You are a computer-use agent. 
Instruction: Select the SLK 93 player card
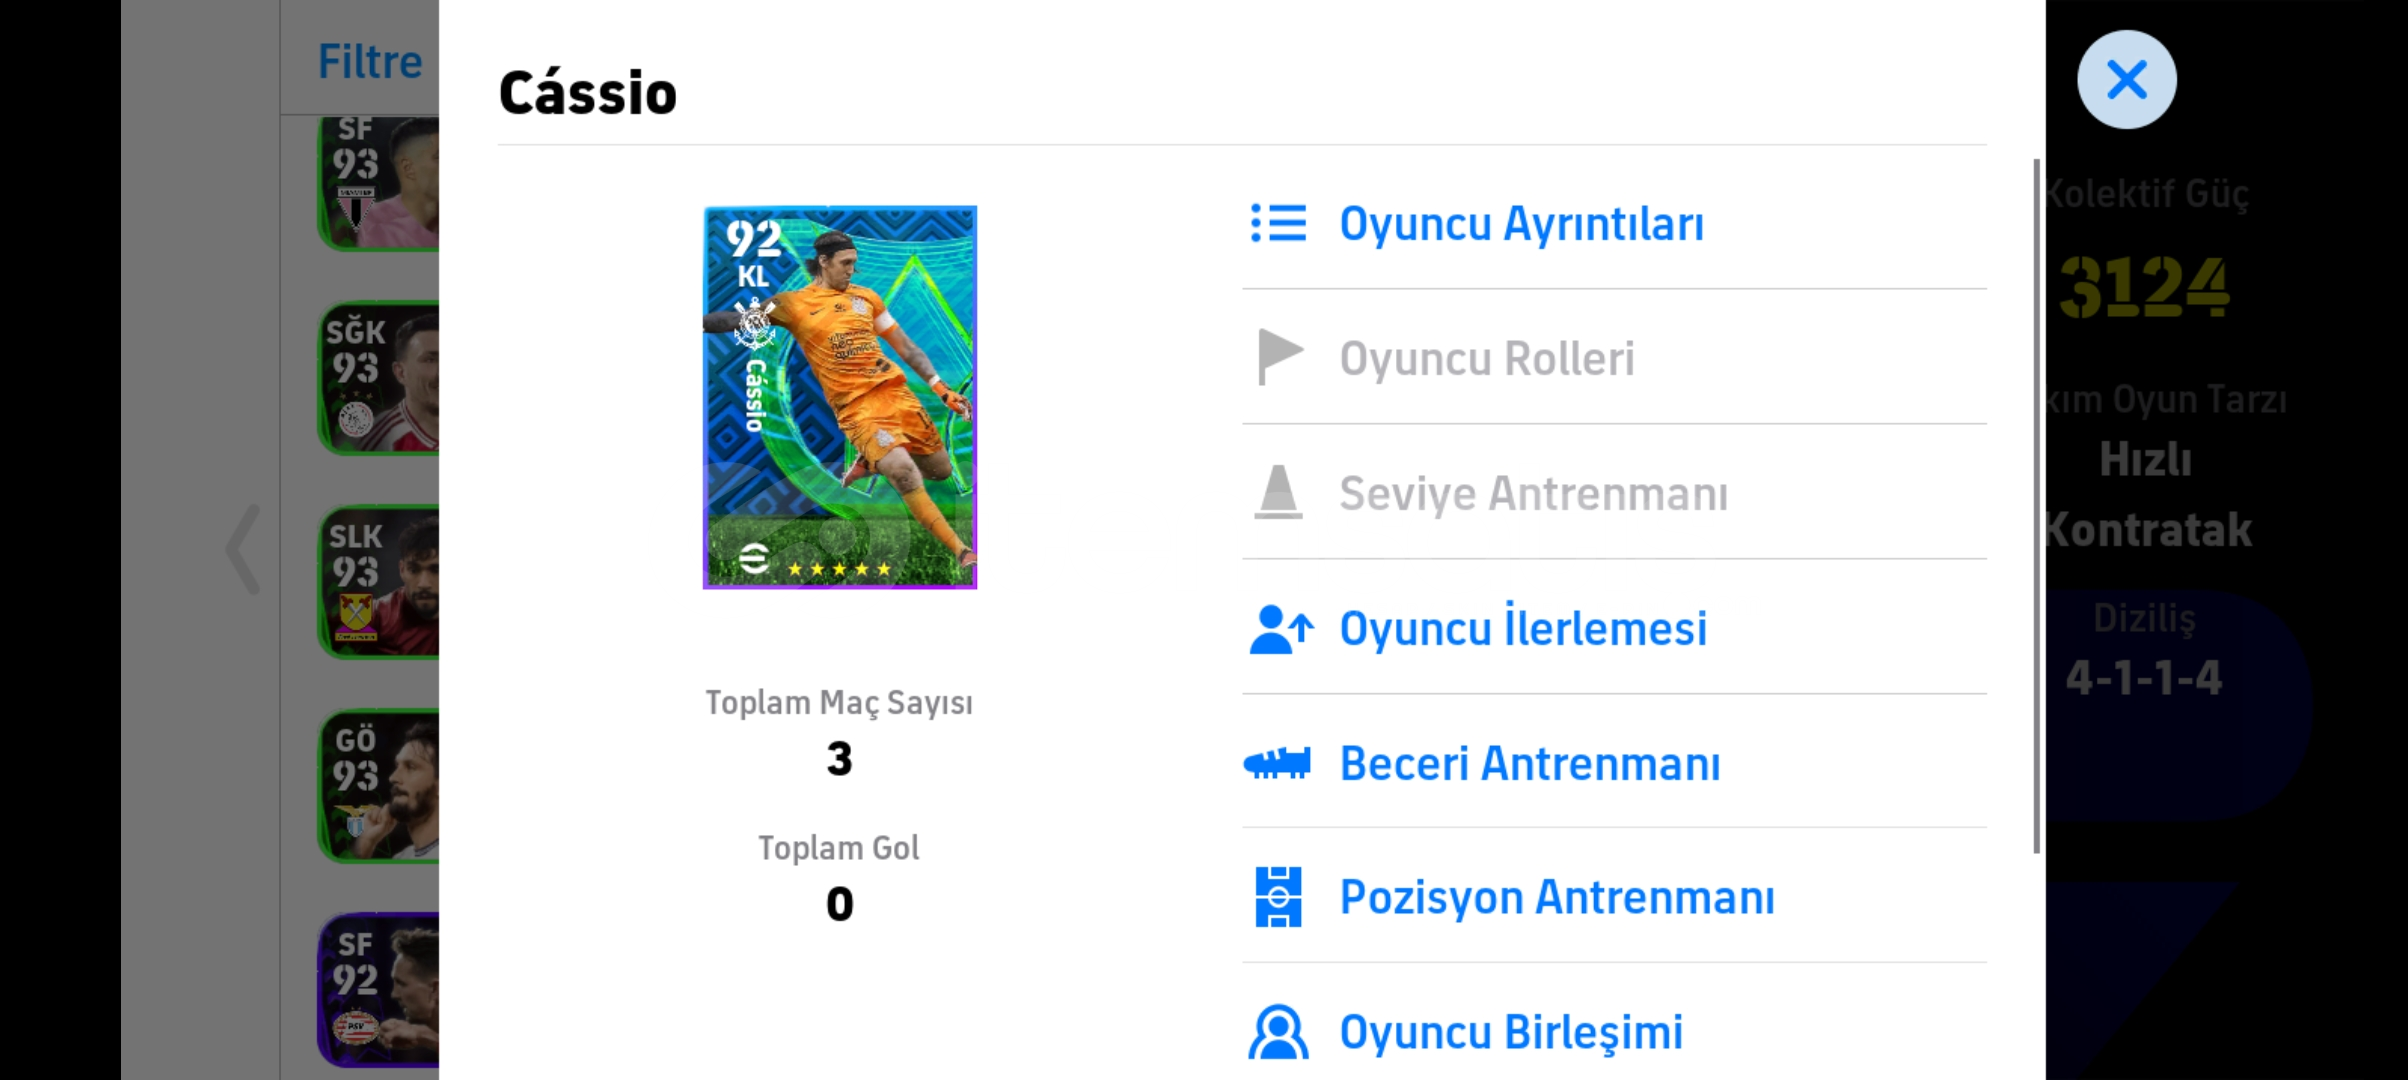point(378,582)
